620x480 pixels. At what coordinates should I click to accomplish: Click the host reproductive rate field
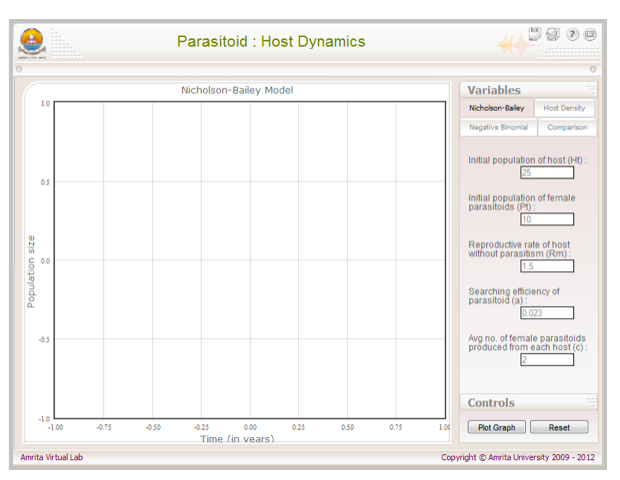click(547, 266)
